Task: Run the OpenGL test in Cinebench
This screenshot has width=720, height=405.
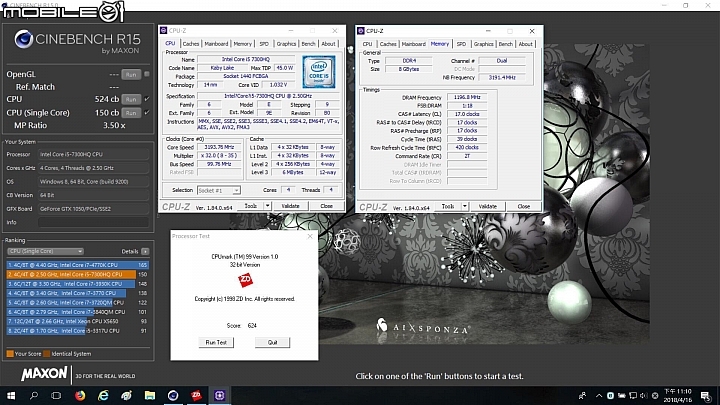Action: point(131,74)
